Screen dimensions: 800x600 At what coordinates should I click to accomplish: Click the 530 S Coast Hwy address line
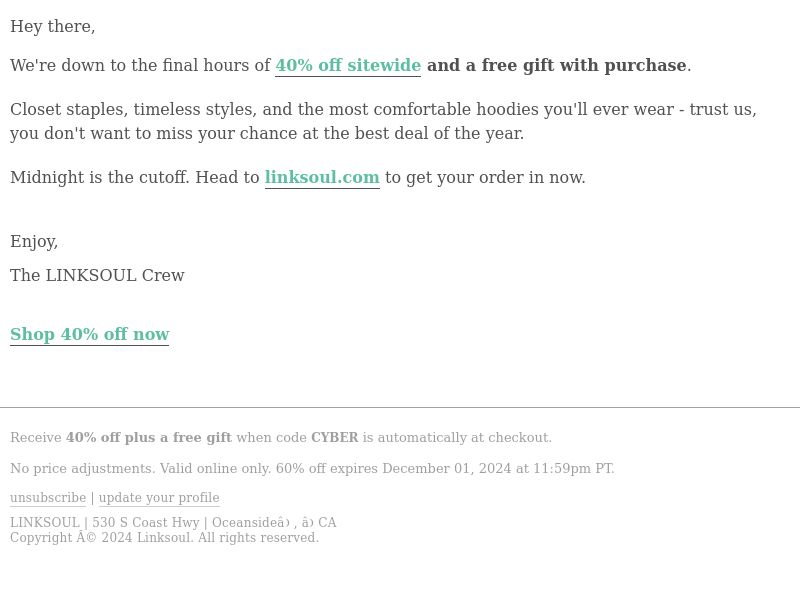[x=173, y=522]
